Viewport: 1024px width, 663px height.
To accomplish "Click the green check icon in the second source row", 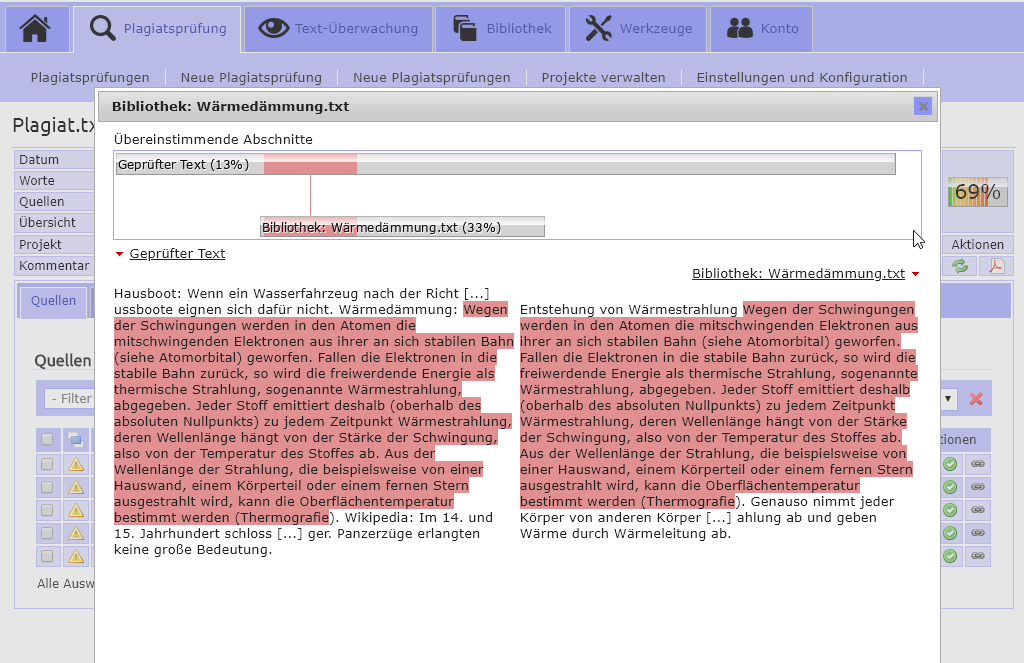I will click(950, 487).
